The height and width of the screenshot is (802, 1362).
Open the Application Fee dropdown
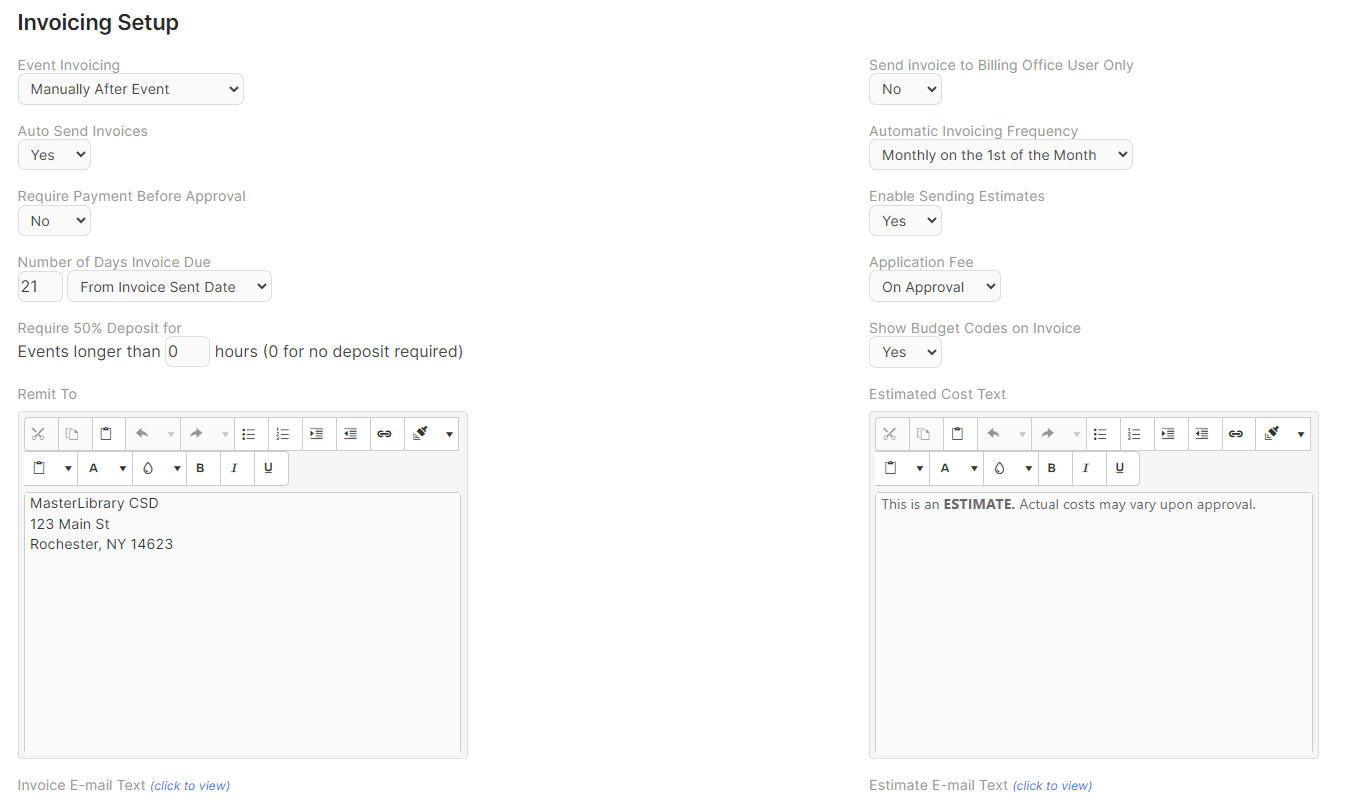[935, 287]
